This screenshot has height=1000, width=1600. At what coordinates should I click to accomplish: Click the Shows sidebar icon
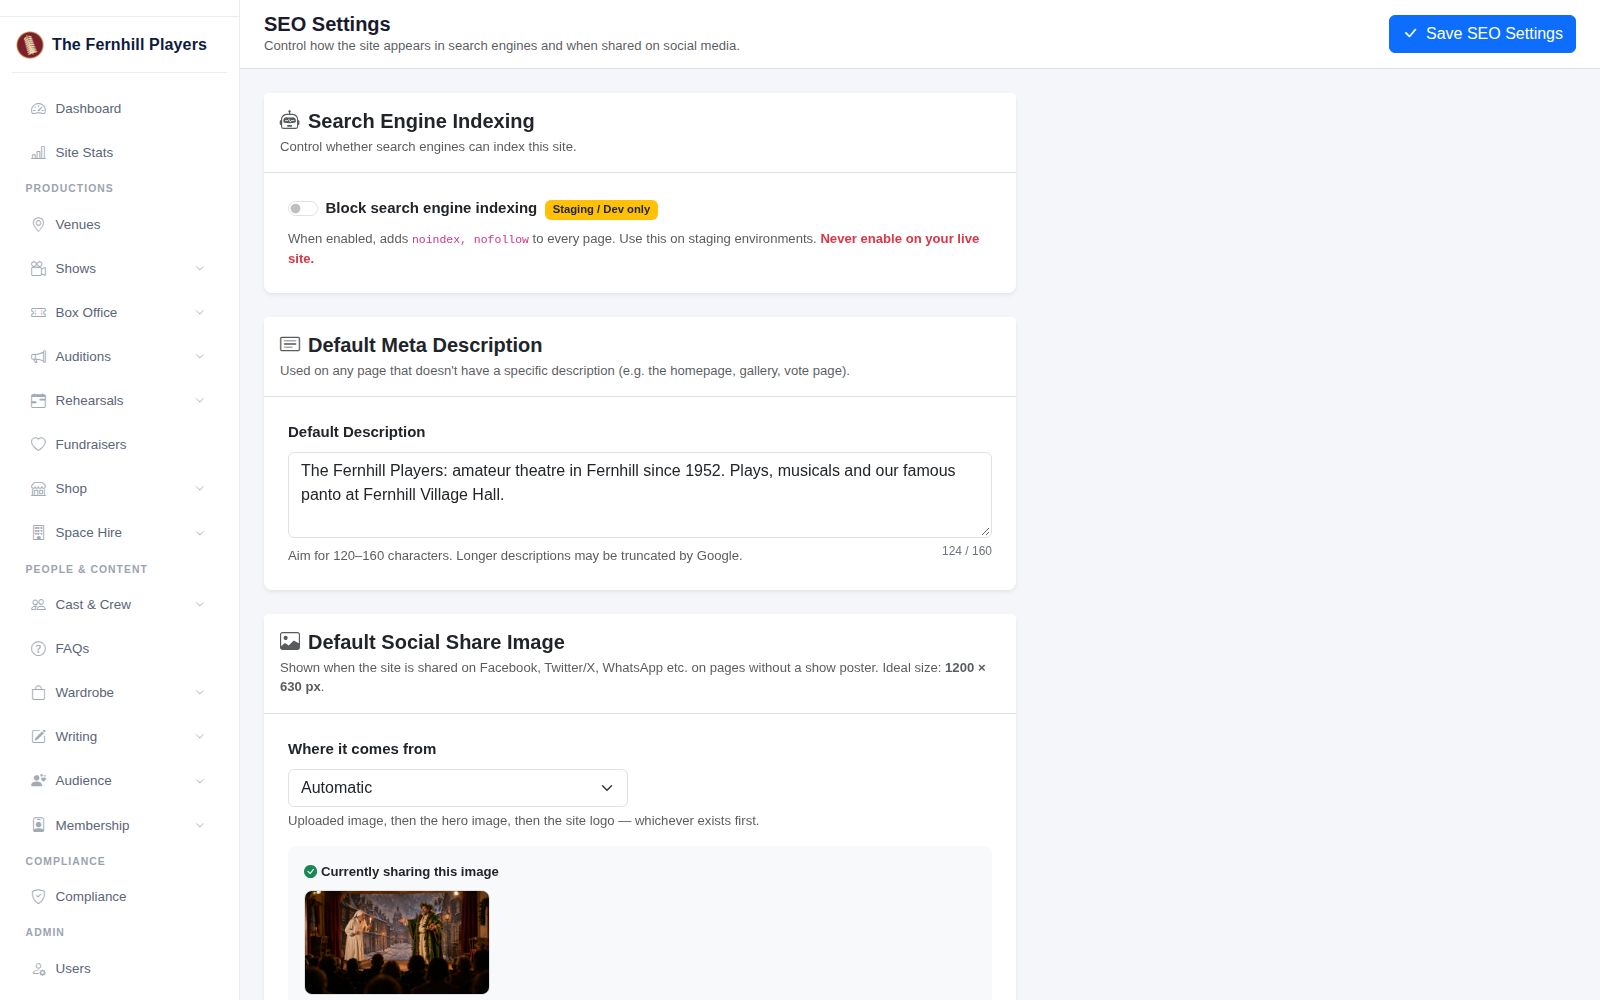(x=39, y=269)
